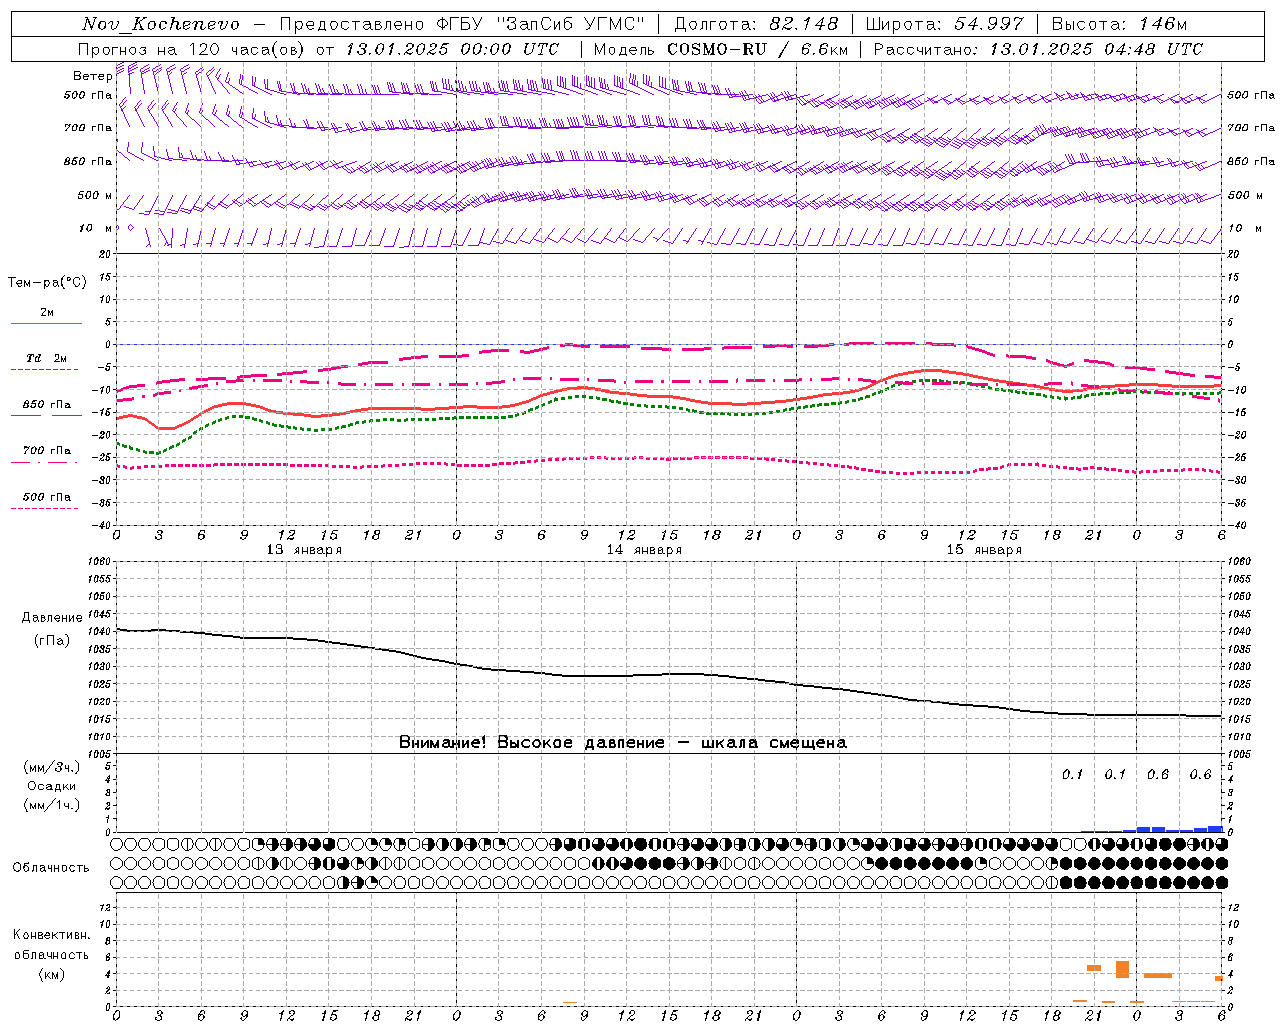Click the 700 гПа temperature legend entry
Image resolution: width=1280 pixels, height=1024 pixels.
click(x=47, y=451)
